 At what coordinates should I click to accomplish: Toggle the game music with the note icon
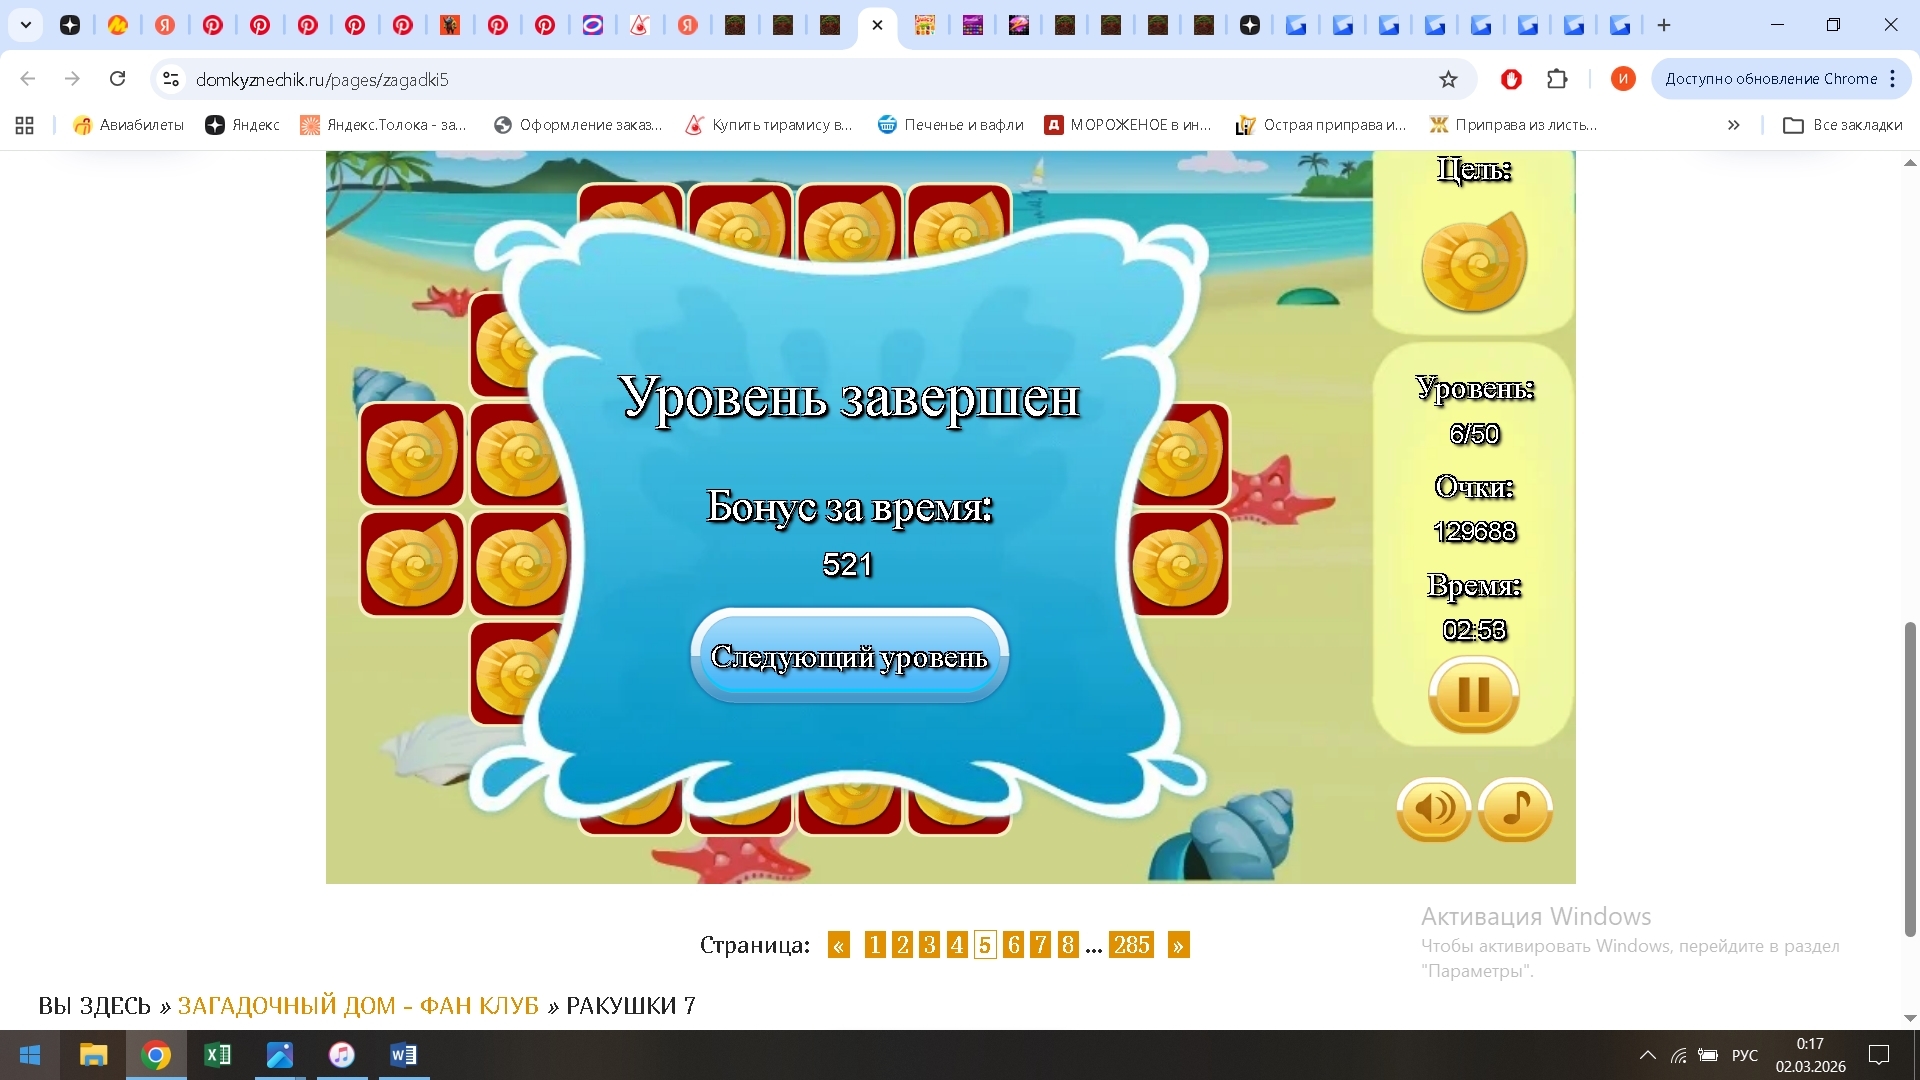pos(1516,810)
